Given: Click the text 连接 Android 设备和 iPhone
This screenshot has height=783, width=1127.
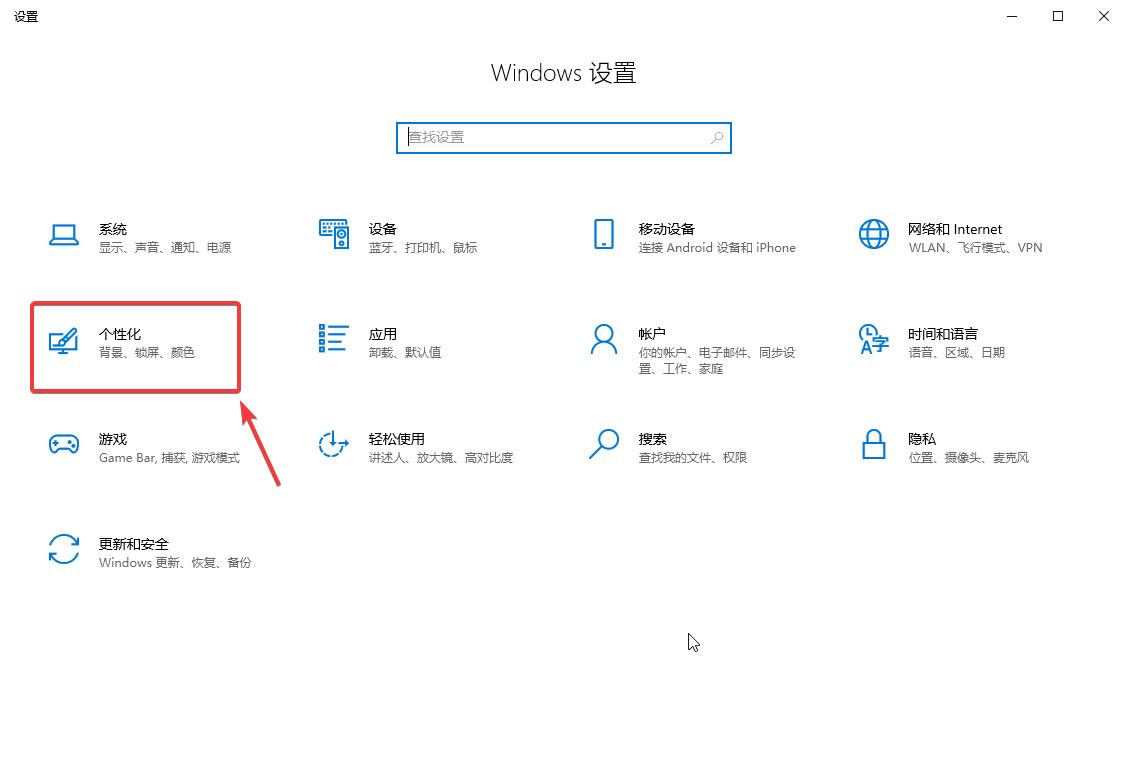Looking at the screenshot, I should point(717,248).
